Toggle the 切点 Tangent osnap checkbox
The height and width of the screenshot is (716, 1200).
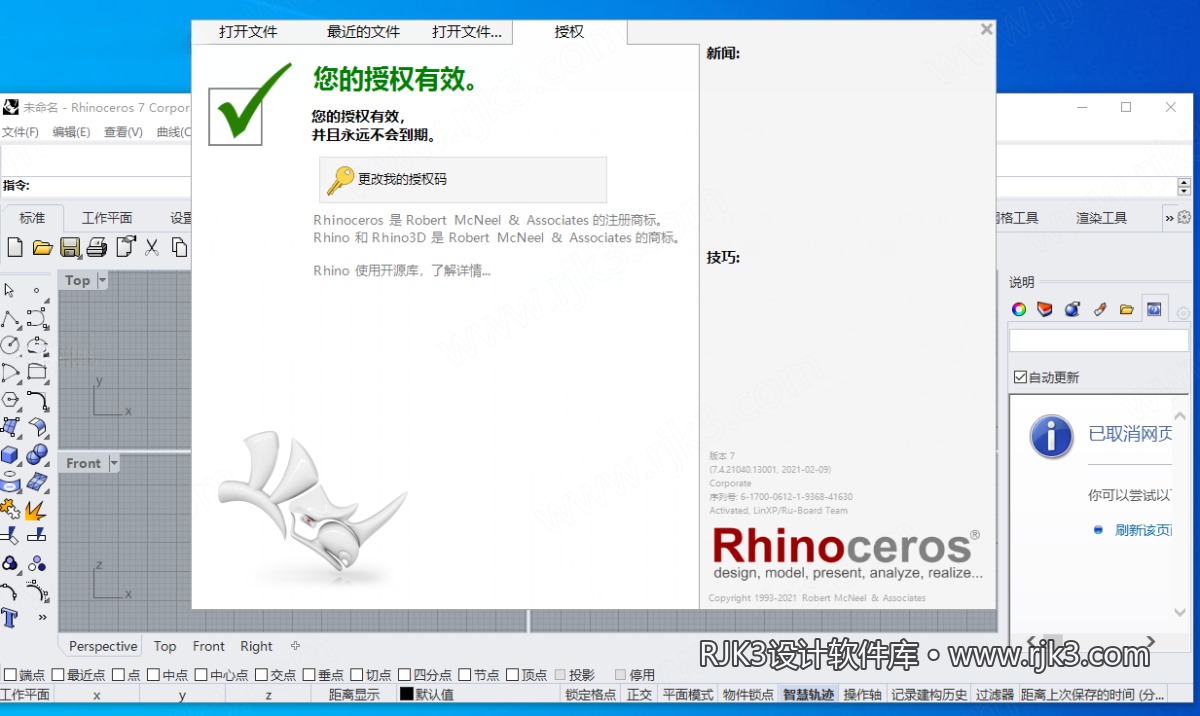[x=356, y=675]
